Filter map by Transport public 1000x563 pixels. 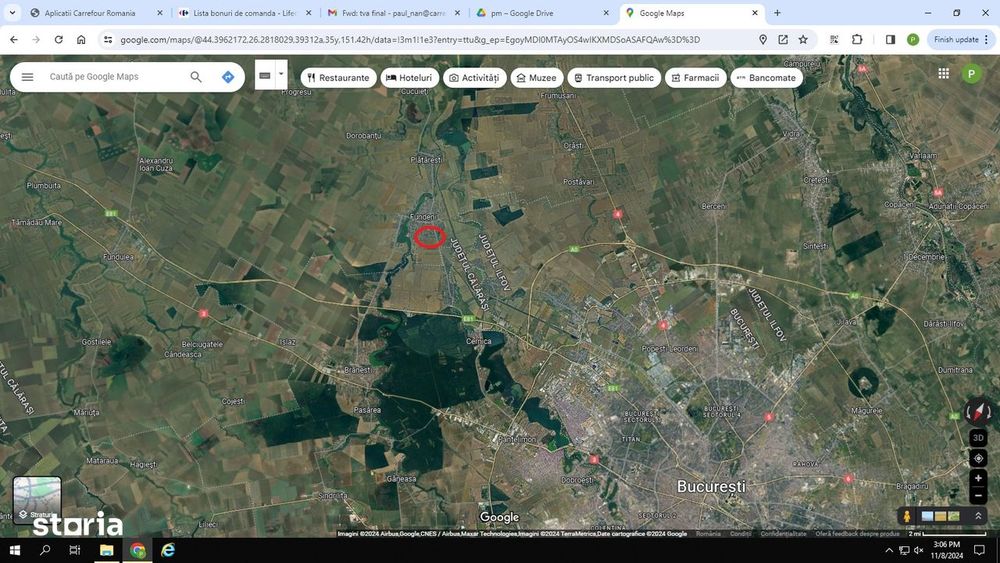pyautogui.click(x=614, y=78)
